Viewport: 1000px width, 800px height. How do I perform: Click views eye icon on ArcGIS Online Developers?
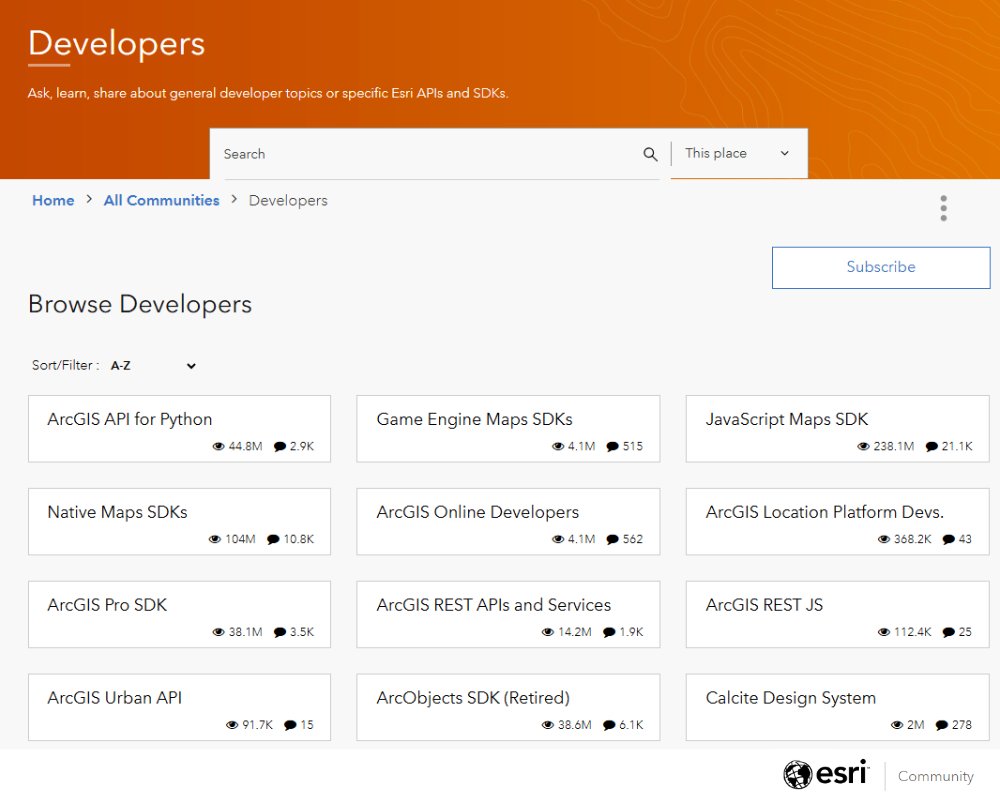coord(557,539)
